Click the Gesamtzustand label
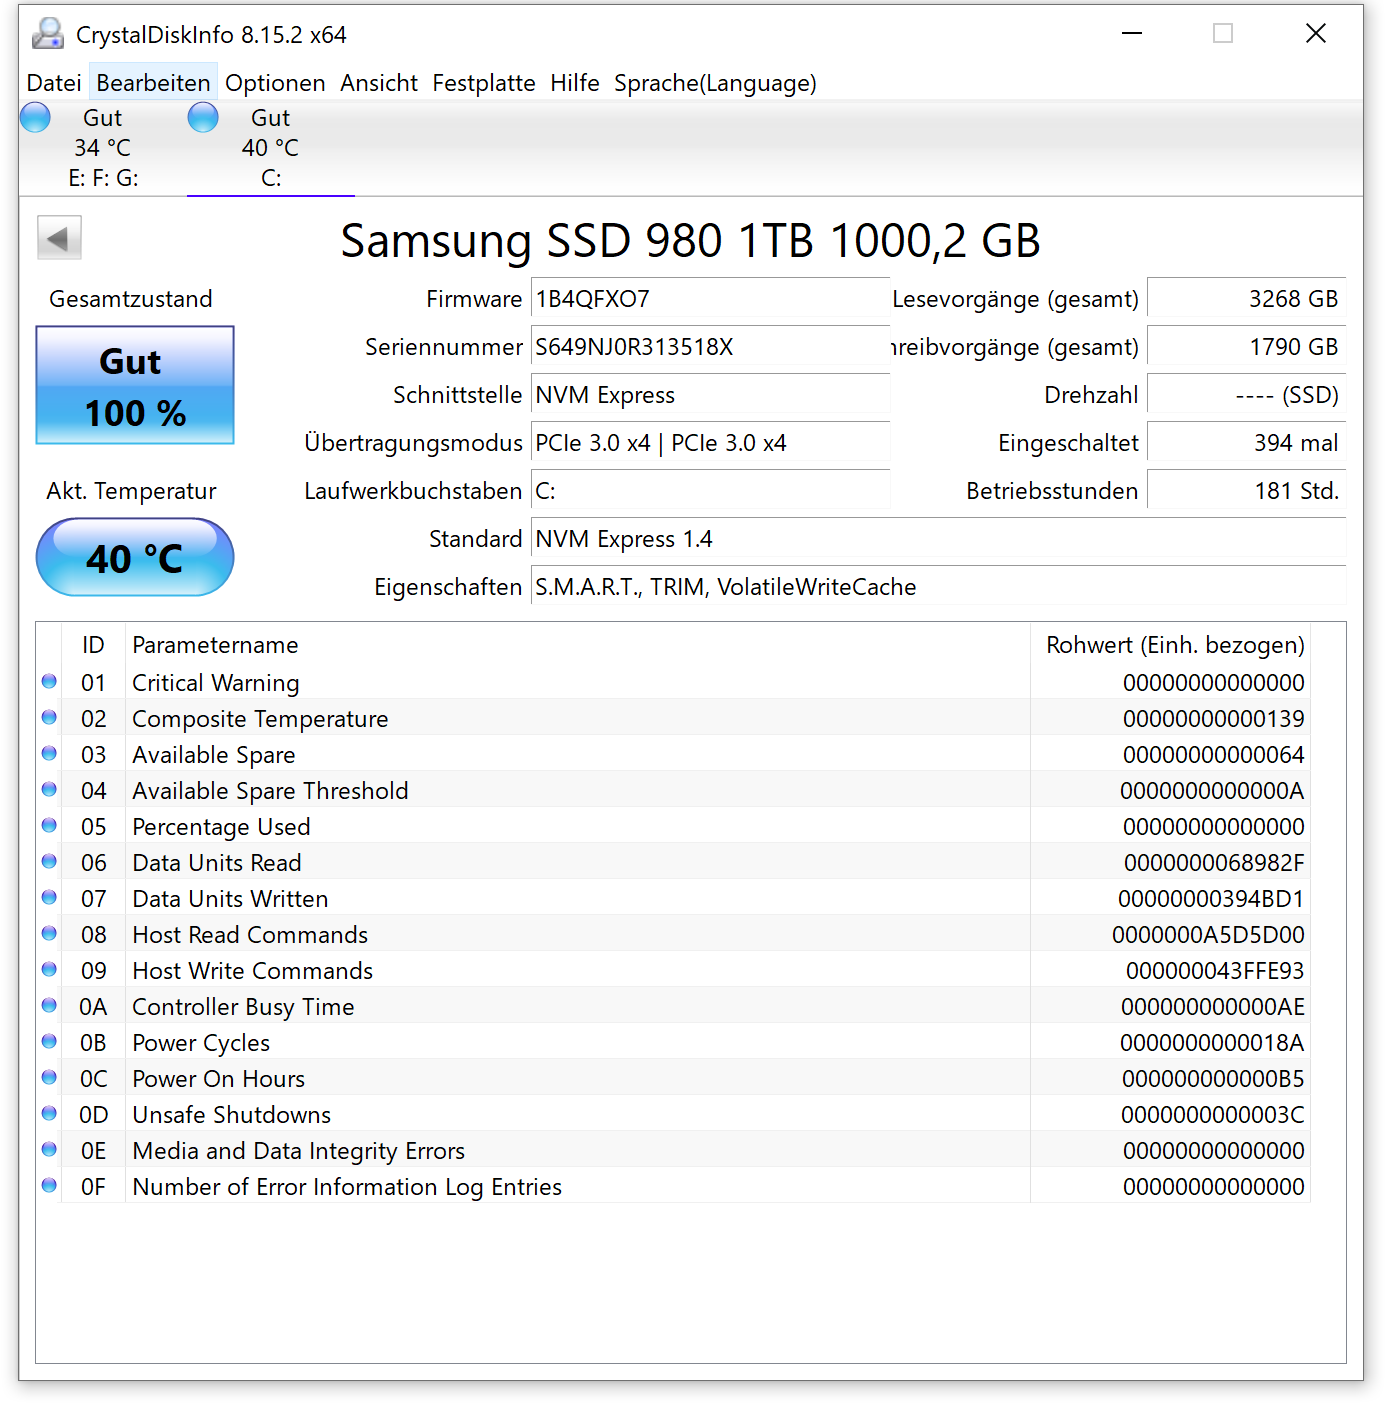 [x=131, y=299]
